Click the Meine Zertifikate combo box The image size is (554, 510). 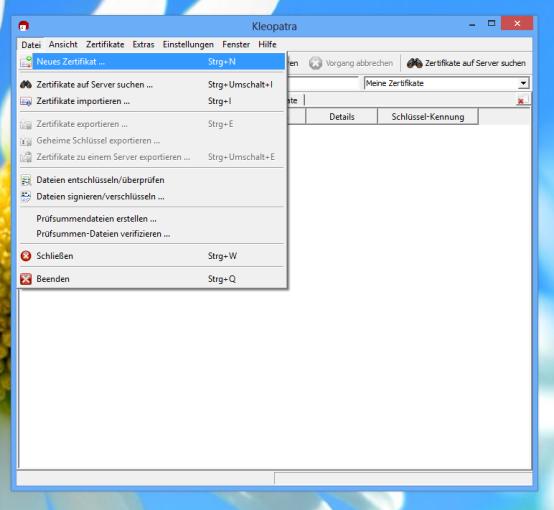447,83
